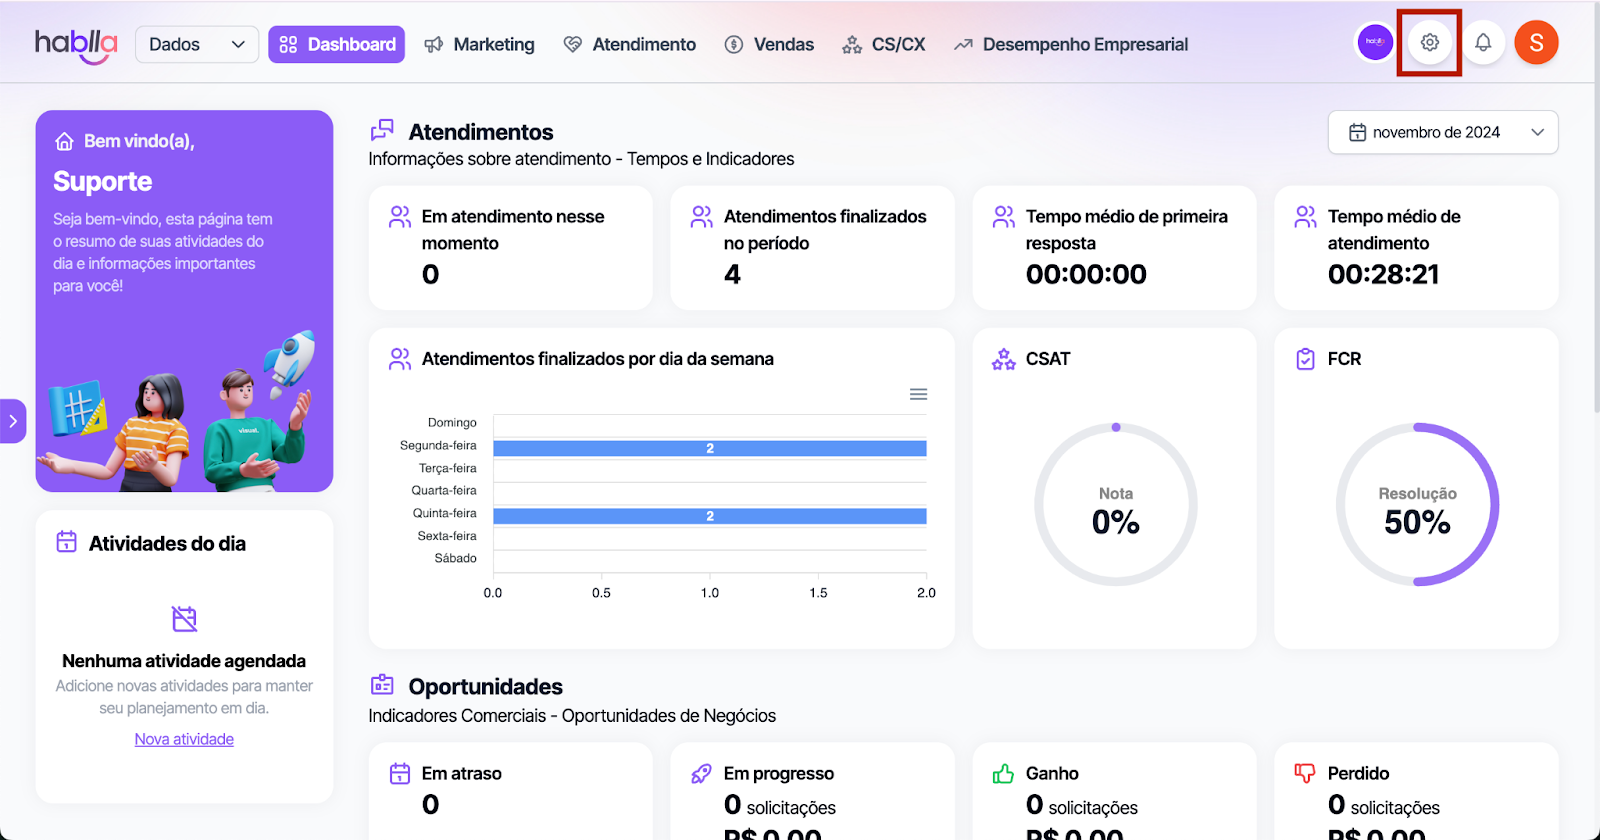Go to the Atendimento tab

click(x=630, y=44)
